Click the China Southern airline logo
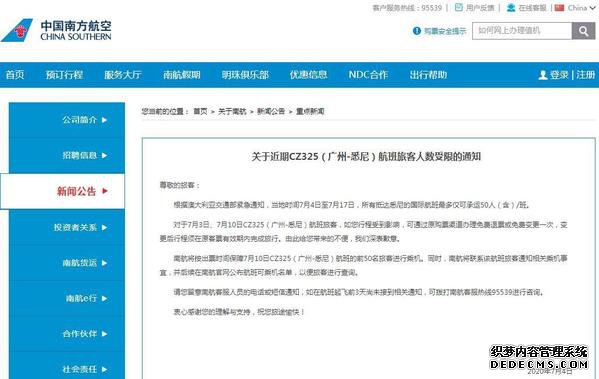Viewport: 599px width, 379px height. (56, 30)
